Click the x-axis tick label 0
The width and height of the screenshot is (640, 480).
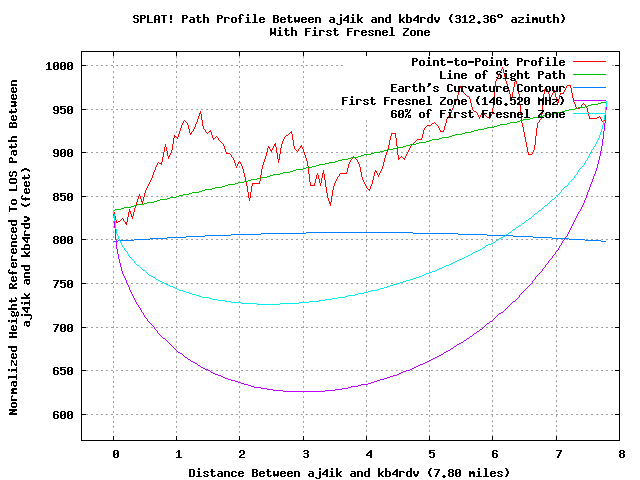[116, 454]
